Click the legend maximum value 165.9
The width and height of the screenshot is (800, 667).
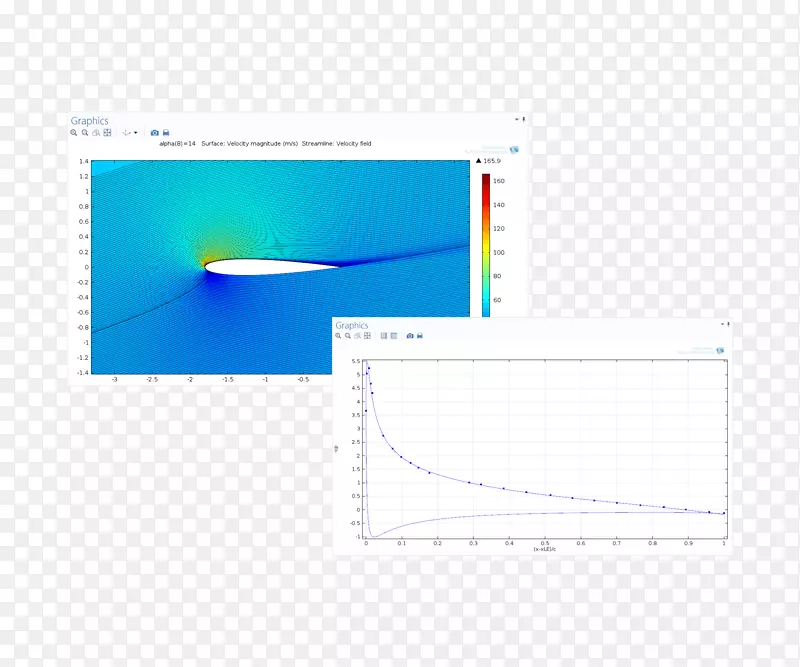[492, 161]
